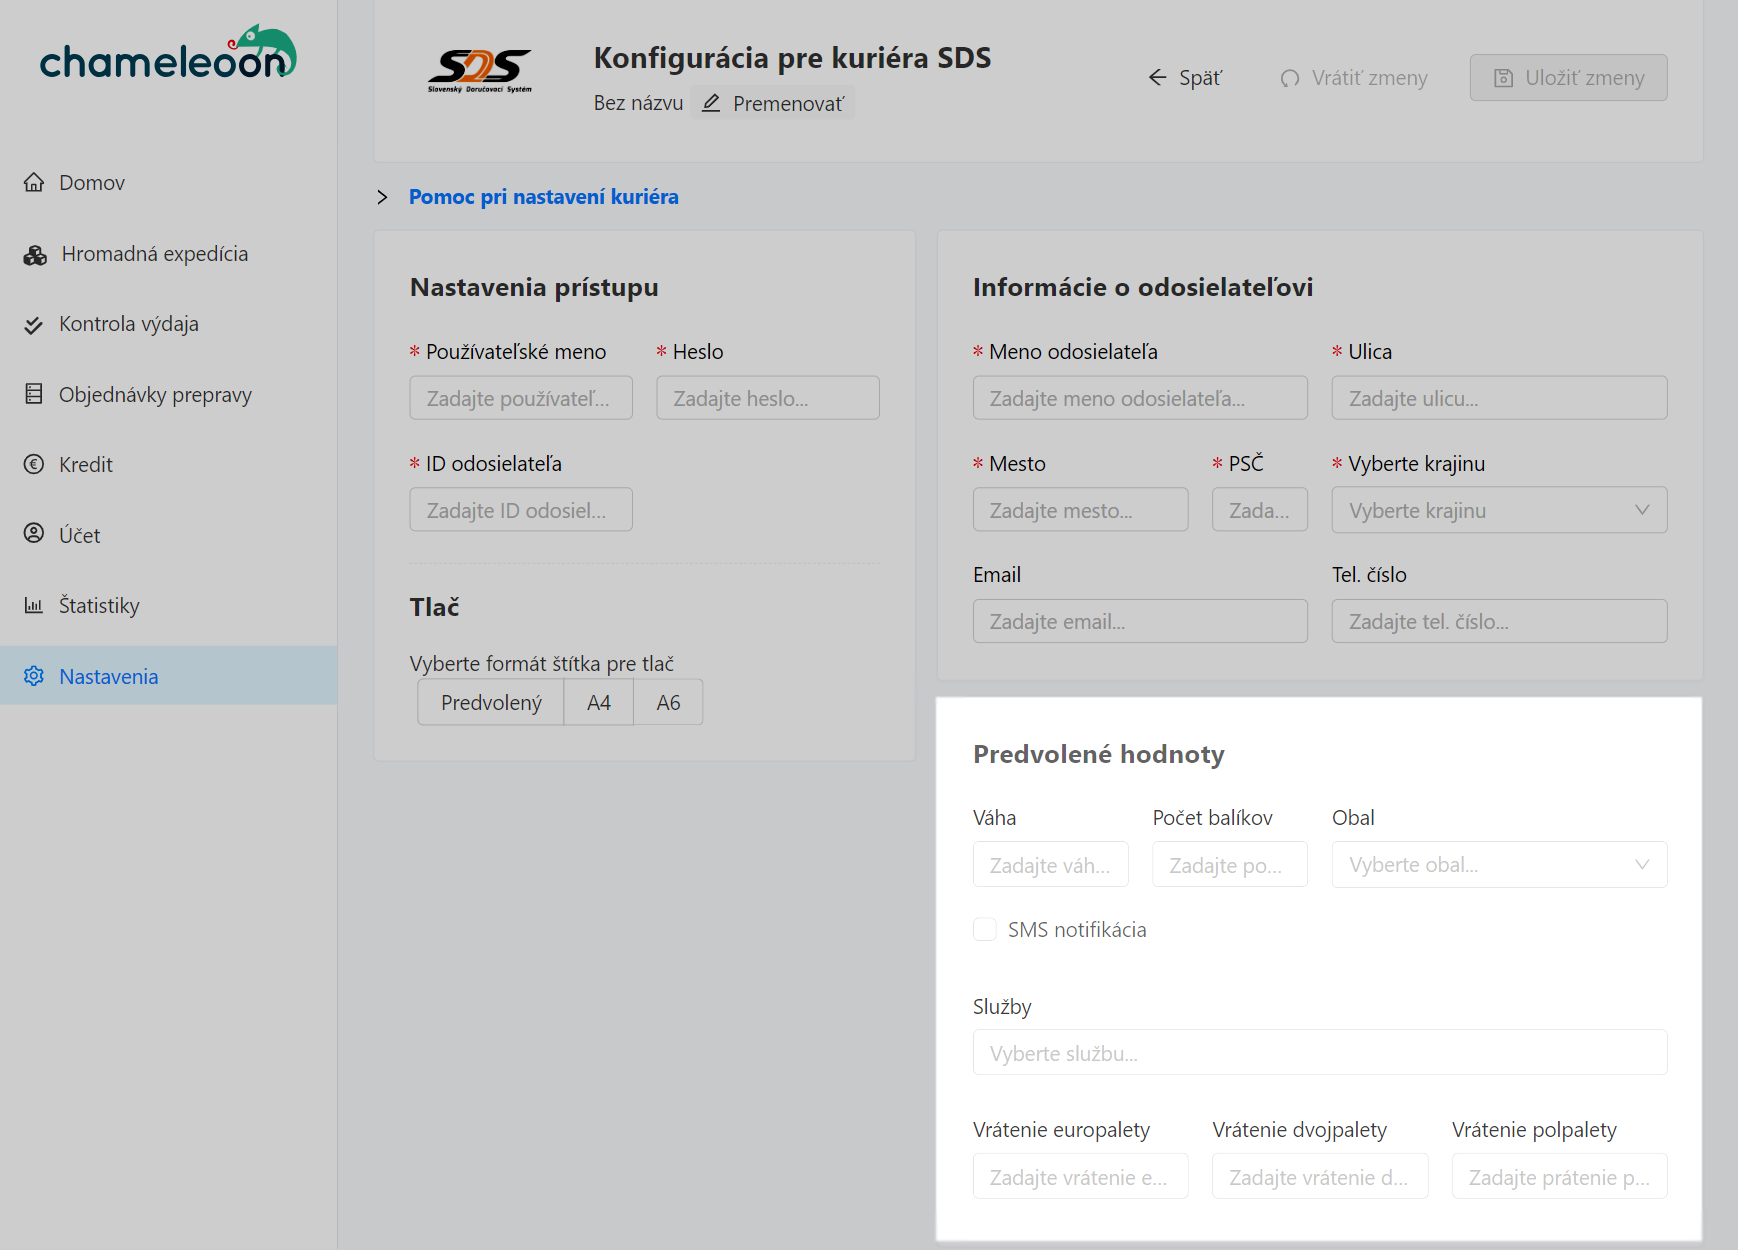The width and height of the screenshot is (1738, 1250).
Task: Click the Používateľské meno input field
Action: (521, 398)
